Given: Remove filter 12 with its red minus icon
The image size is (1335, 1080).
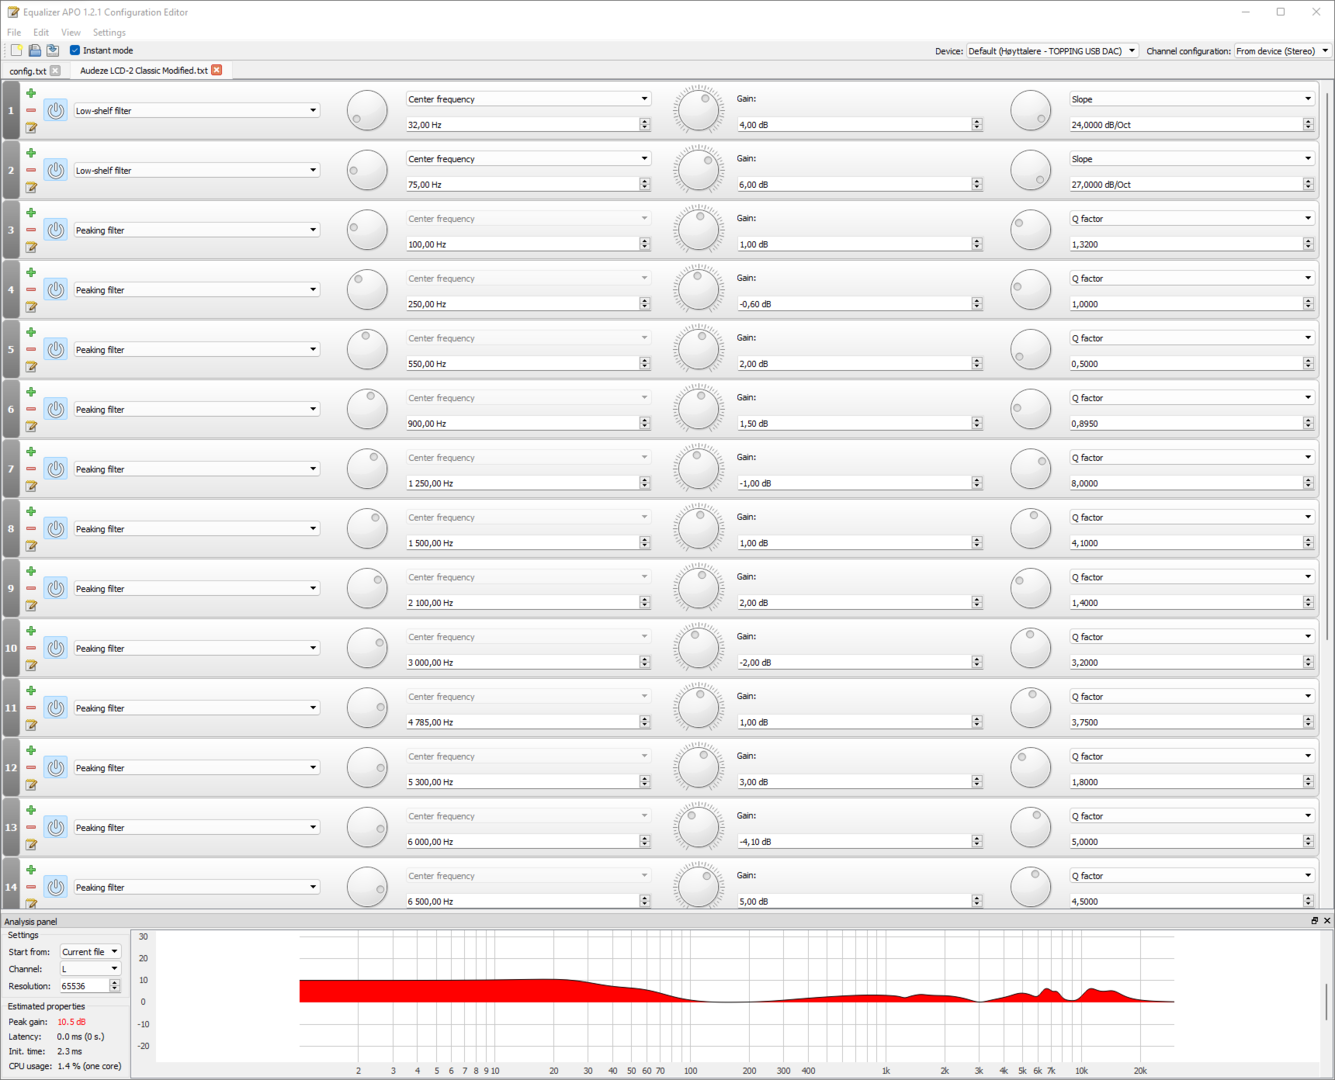Looking at the screenshot, I should (x=31, y=767).
